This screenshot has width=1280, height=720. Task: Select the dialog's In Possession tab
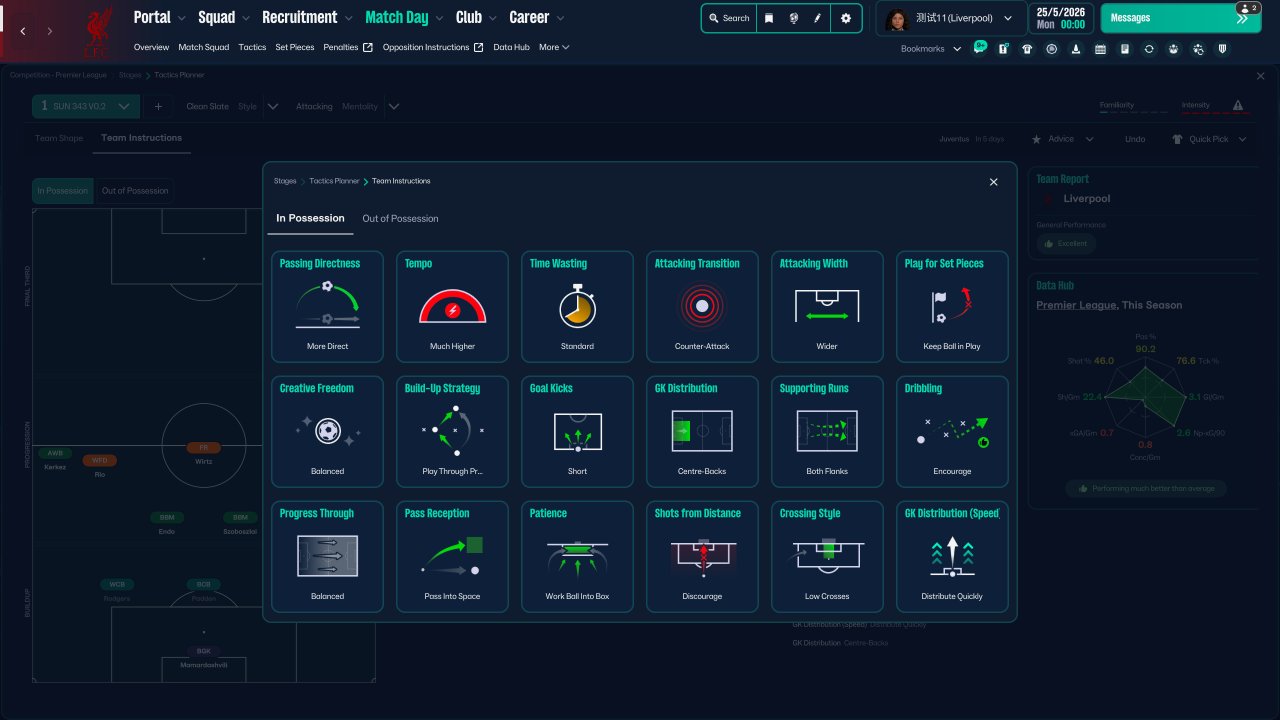click(310, 218)
